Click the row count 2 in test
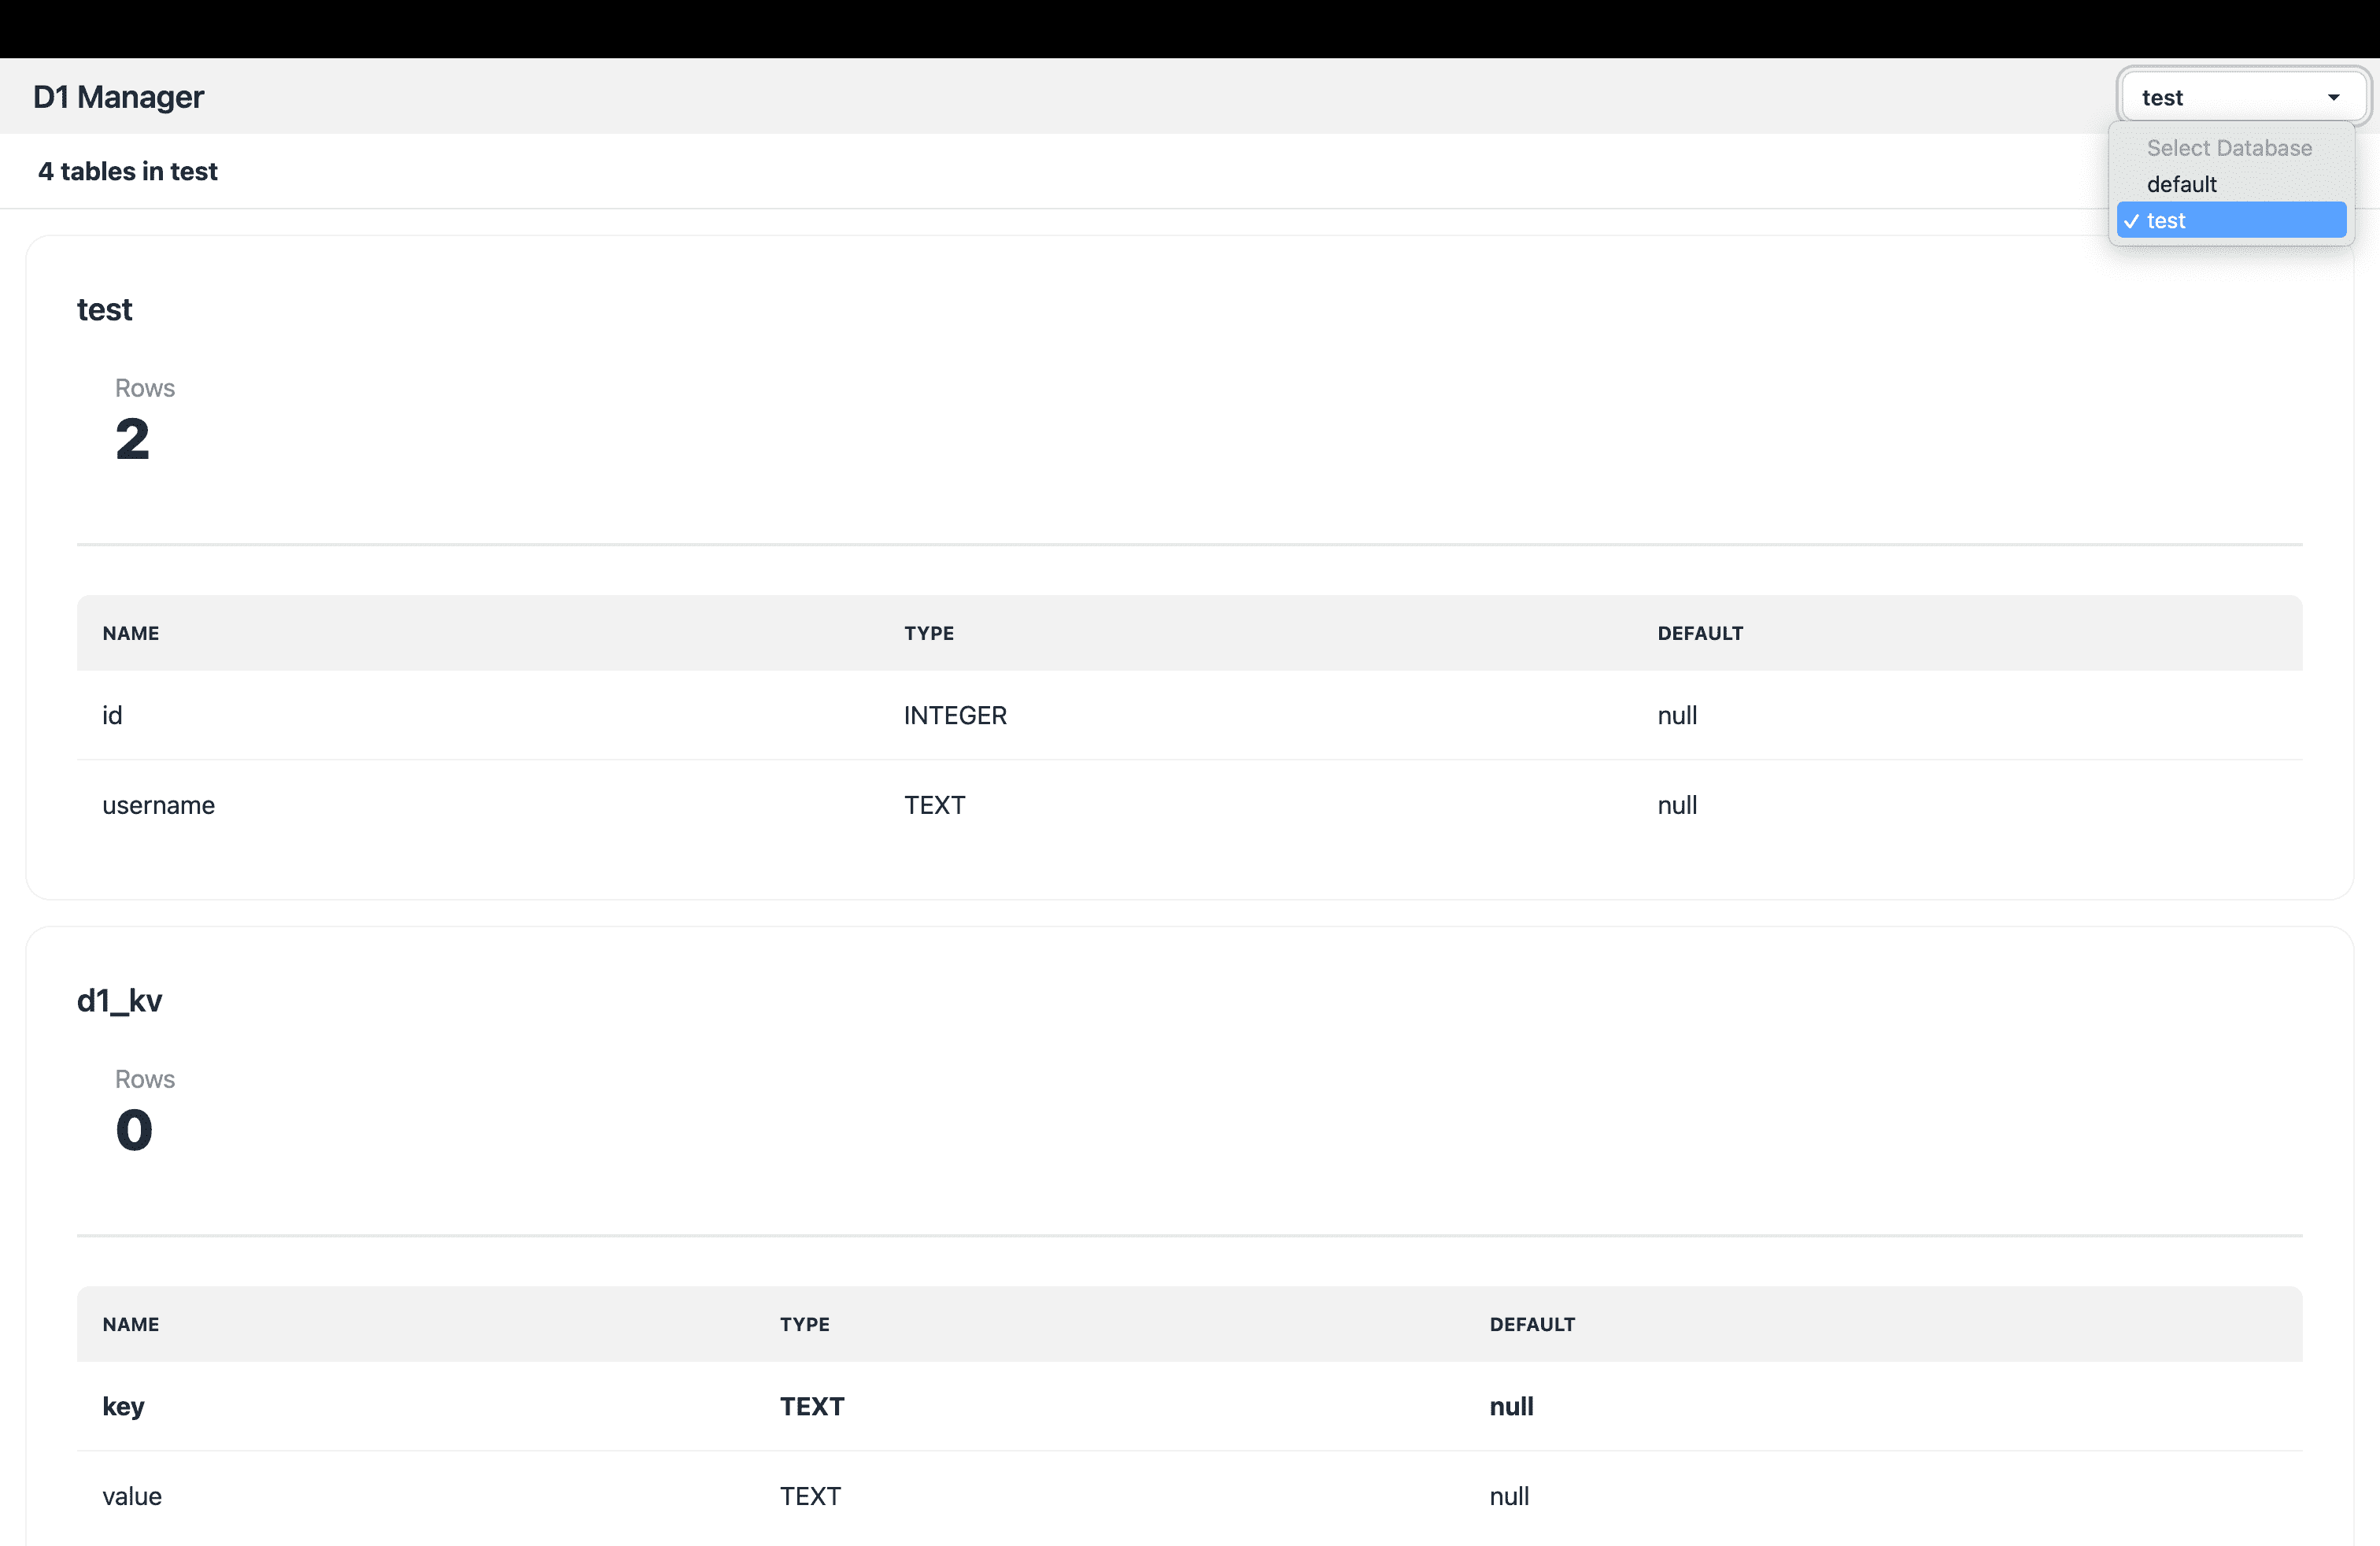The image size is (2380, 1546). (132, 439)
